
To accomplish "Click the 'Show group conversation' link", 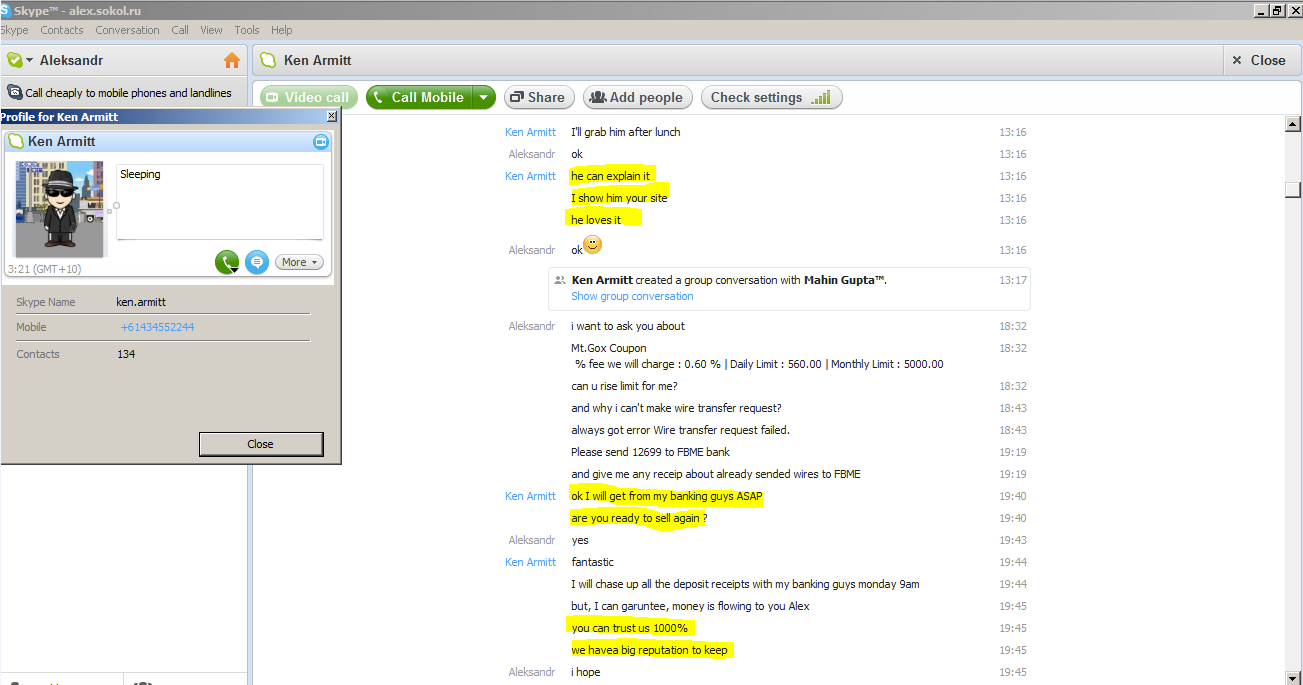I will coord(632,296).
